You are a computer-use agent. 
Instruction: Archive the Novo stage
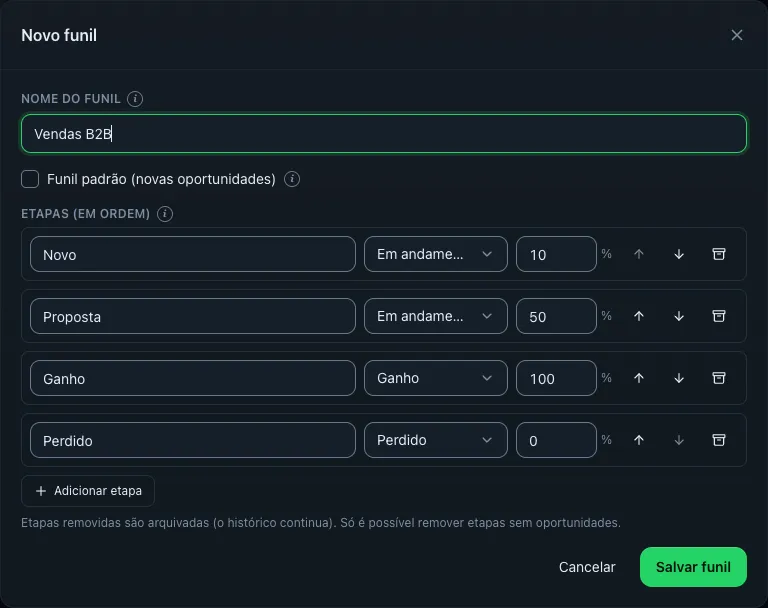coord(719,254)
